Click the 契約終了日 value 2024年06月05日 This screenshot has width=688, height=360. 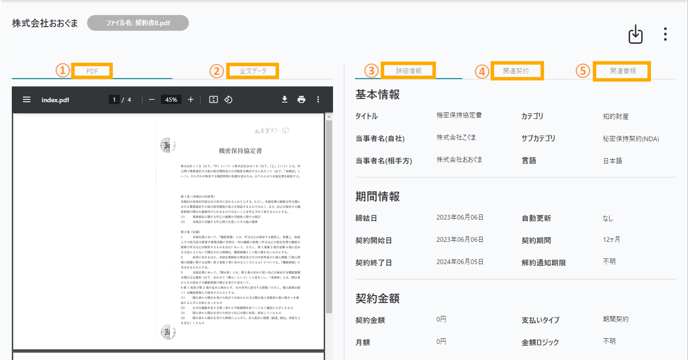(x=460, y=262)
